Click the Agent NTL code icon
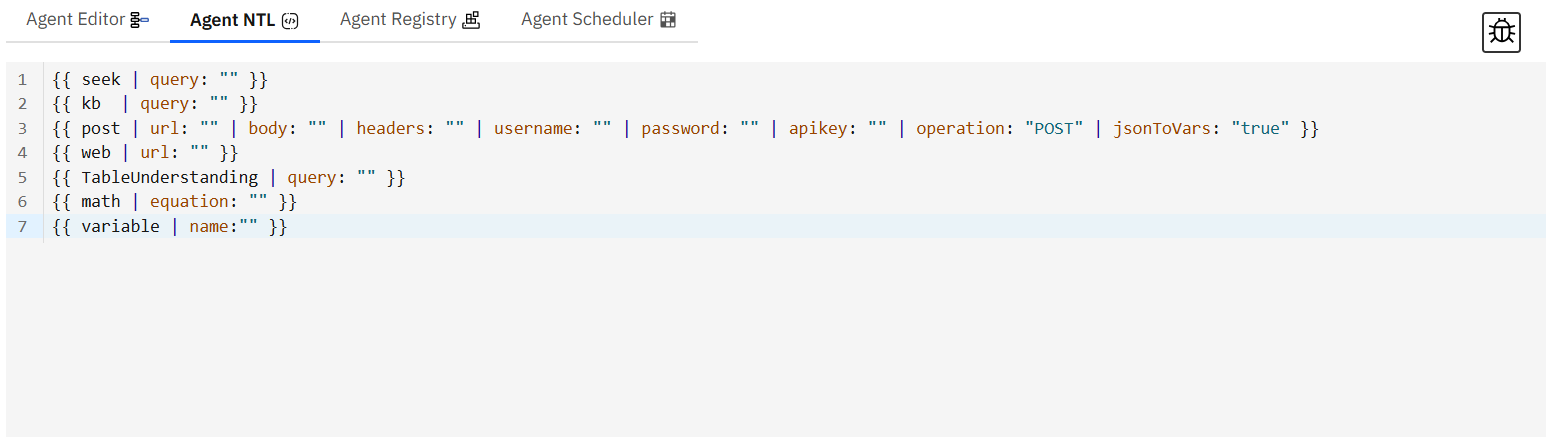Image resolution: width=1552 pixels, height=440 pixels. coord(290,20)
